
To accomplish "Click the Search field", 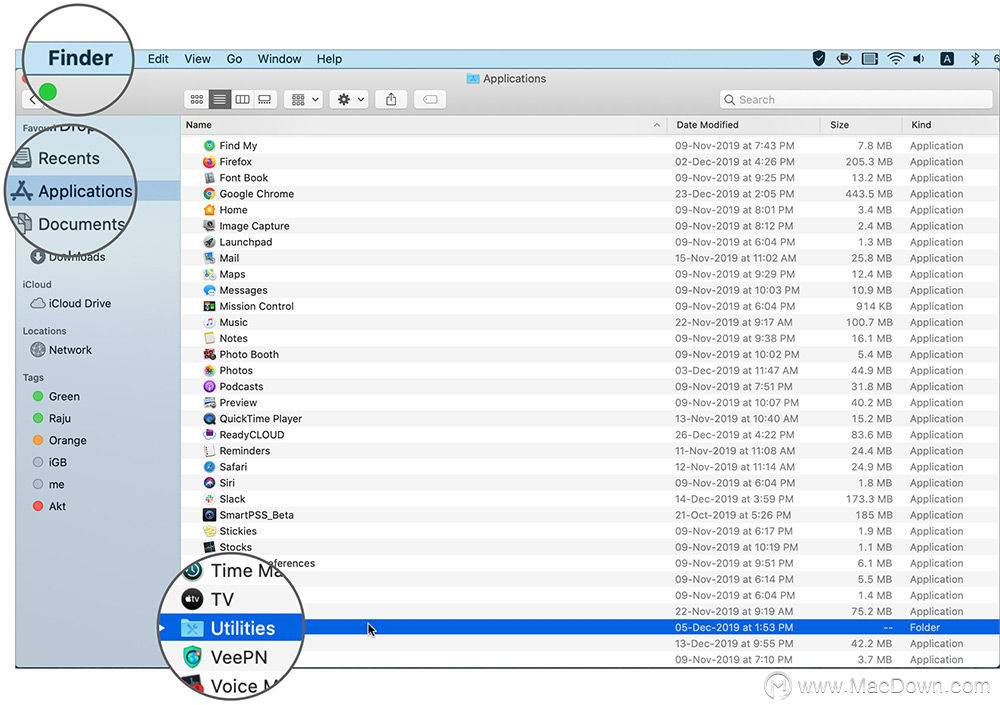I will pos(856,100).
